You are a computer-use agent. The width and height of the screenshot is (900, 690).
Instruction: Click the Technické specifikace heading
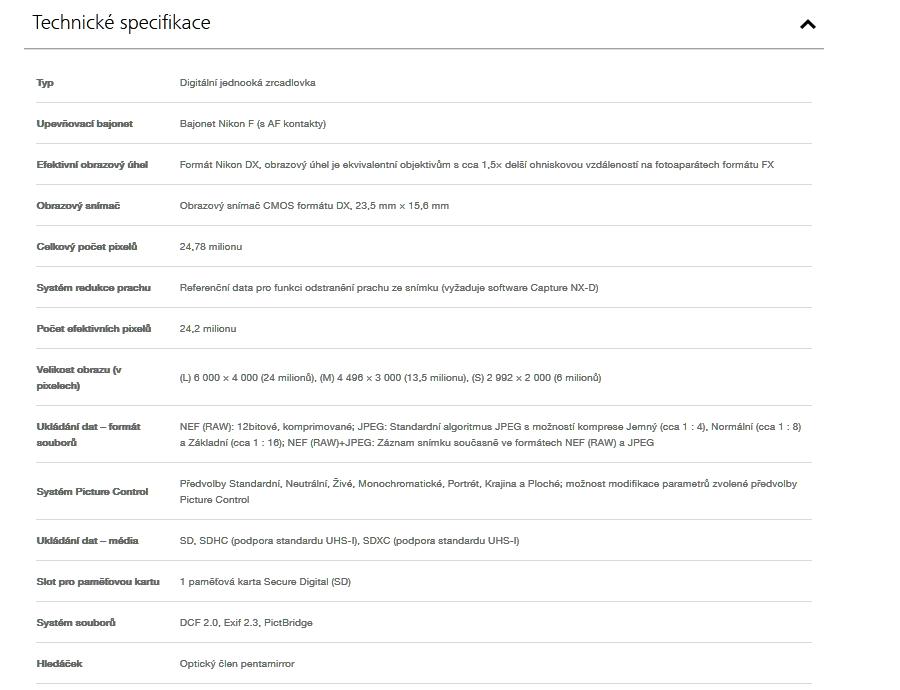coord(122,22)
